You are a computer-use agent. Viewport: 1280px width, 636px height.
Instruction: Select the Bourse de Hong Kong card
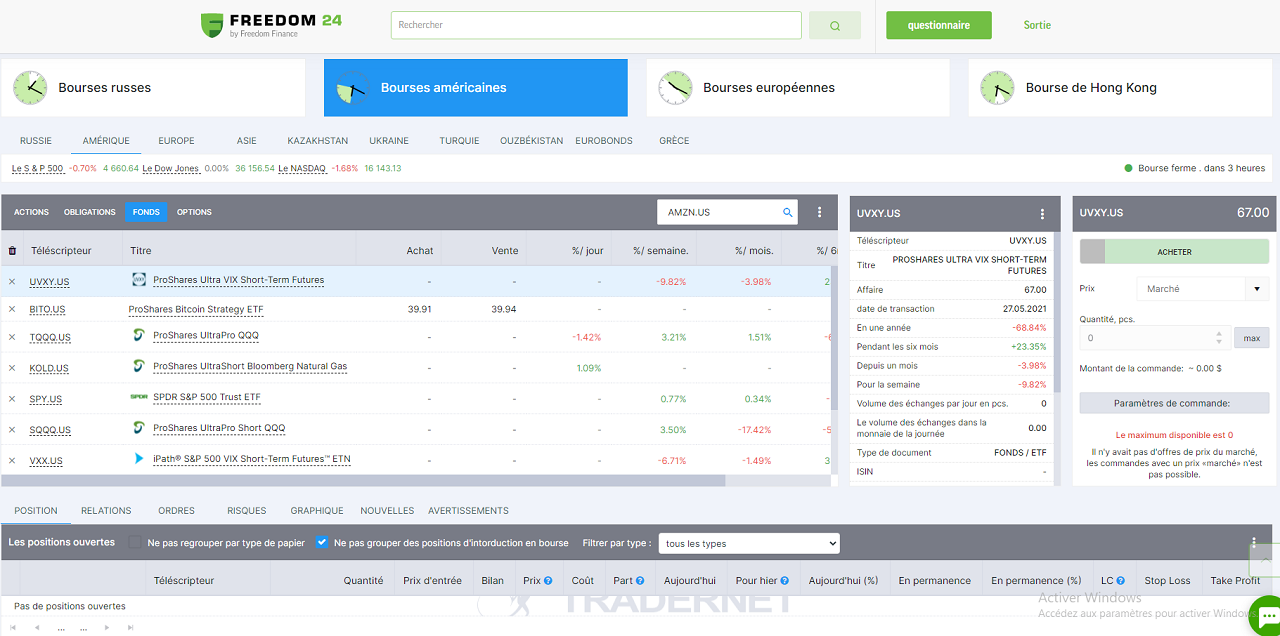click(1119, 88)
